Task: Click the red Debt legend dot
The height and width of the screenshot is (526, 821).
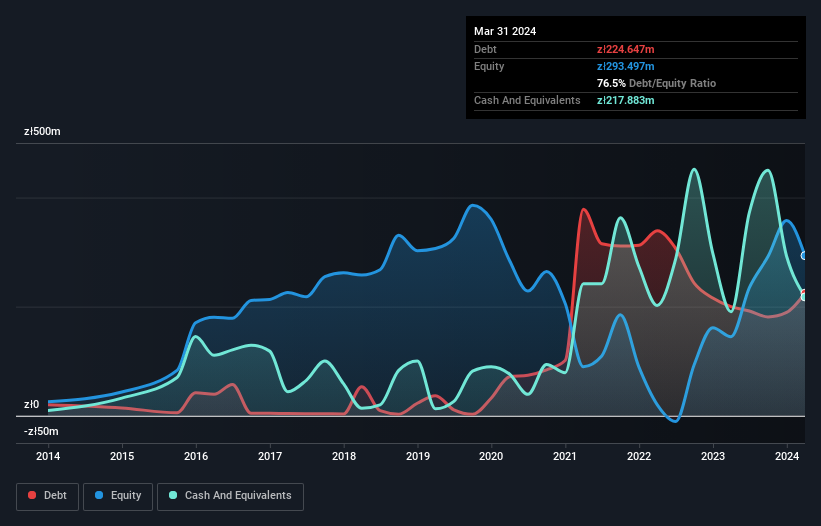Action: tap(32, 495)
